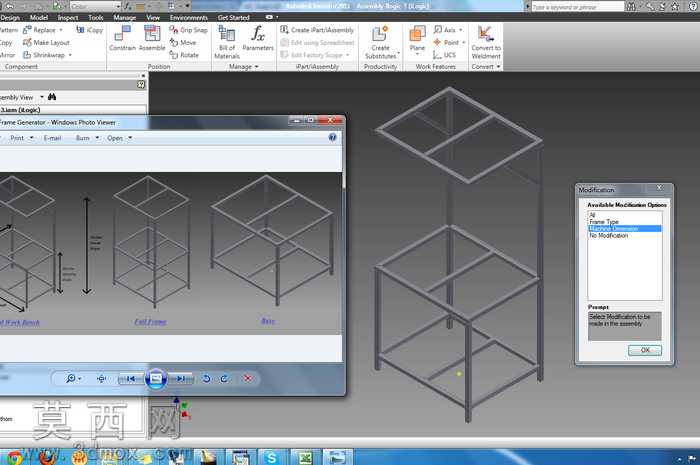This screenshot has width=700, height=465.
Task: Click the Replace component tool
Action: (x=39, y=30)
